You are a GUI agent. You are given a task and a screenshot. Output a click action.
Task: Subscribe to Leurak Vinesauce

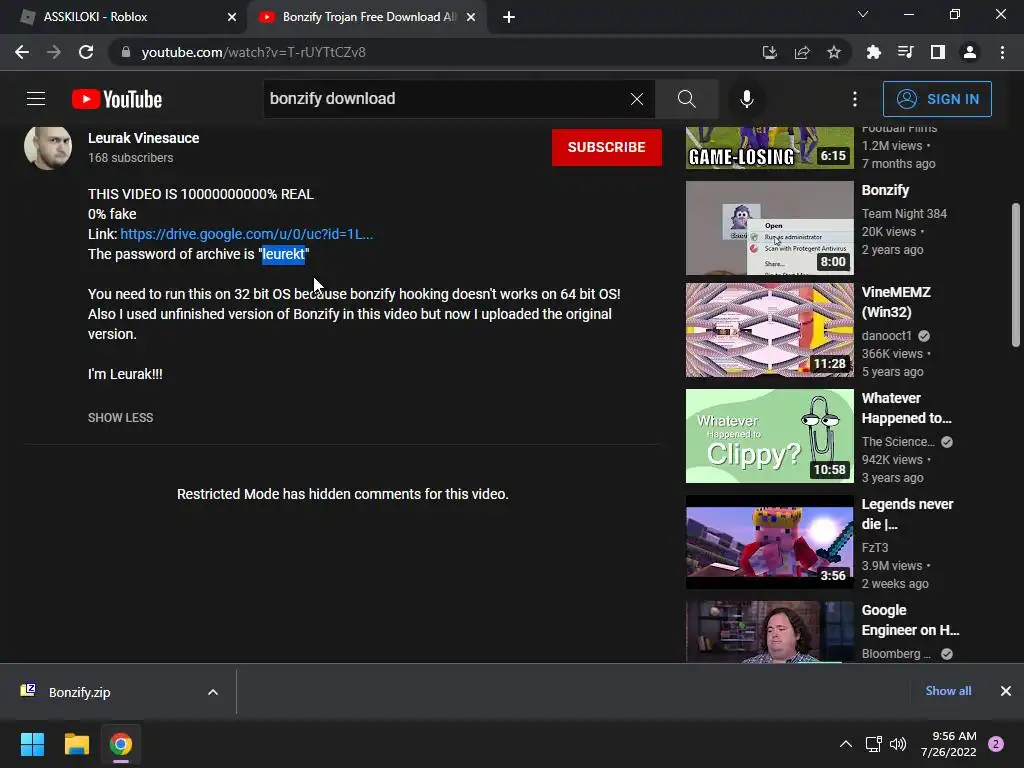[x=606, y=147]
